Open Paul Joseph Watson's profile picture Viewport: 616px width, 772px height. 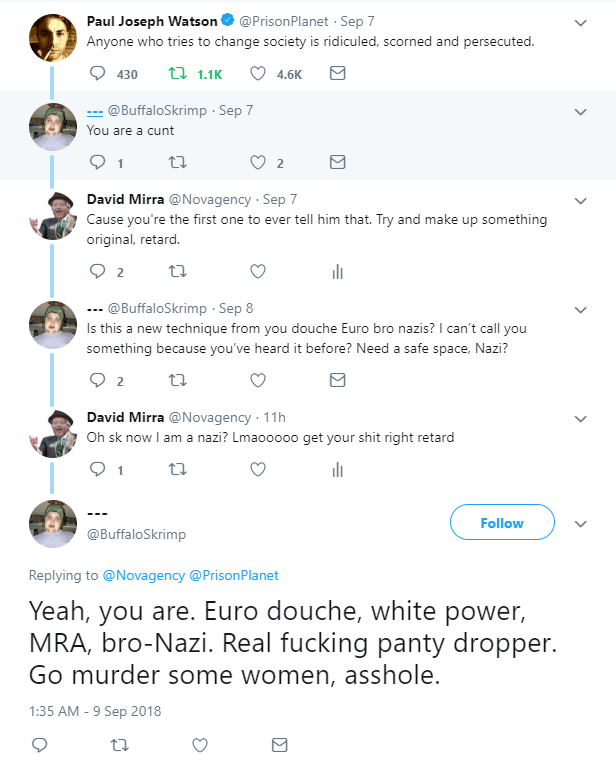54,38
